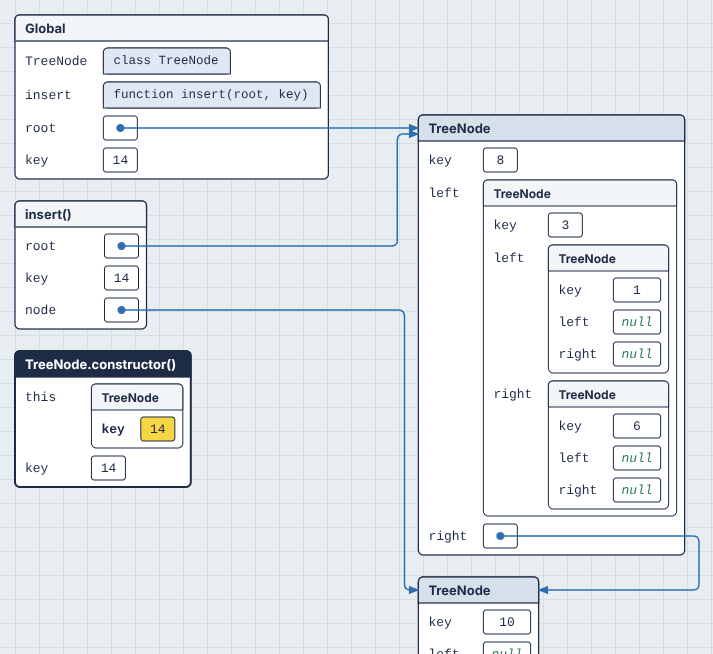
Task: Click the left null of node with key 6
Action: pos(637,458)
